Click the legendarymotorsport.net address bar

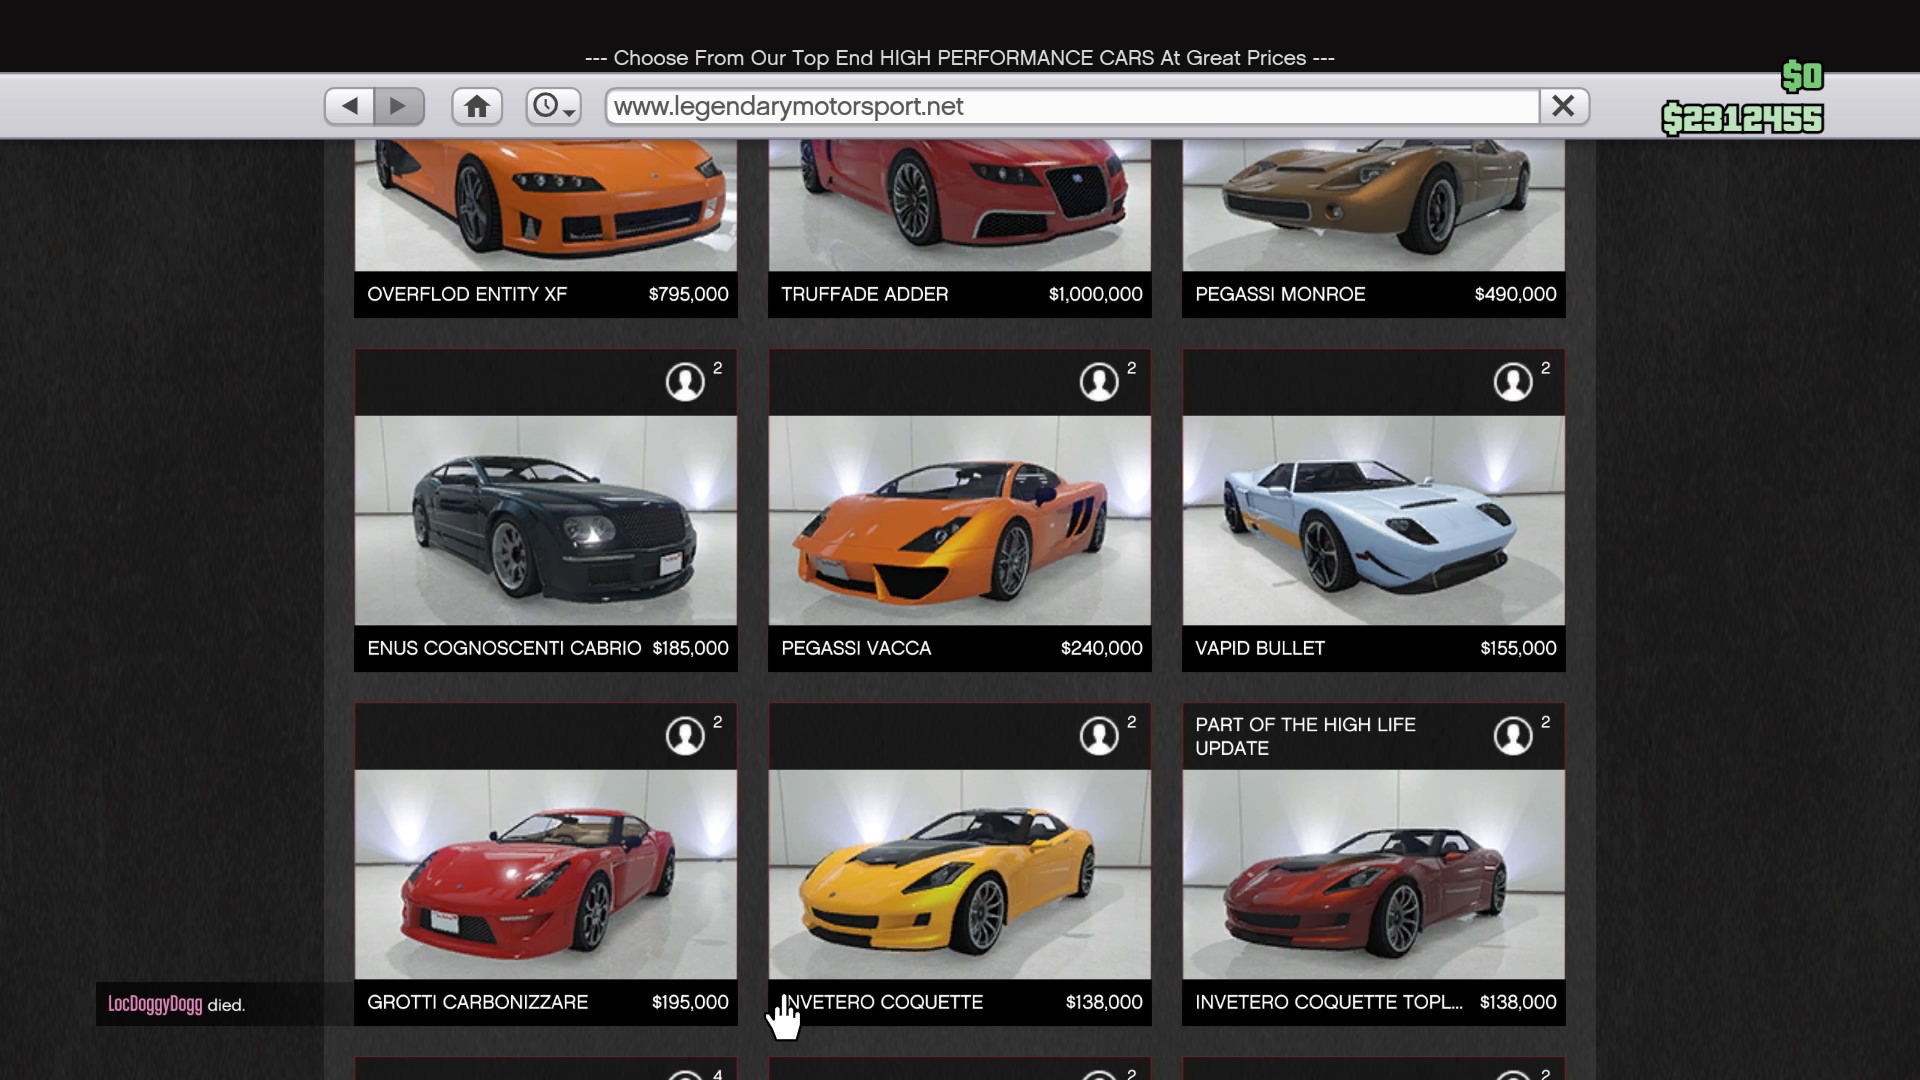pos(1072,106)
